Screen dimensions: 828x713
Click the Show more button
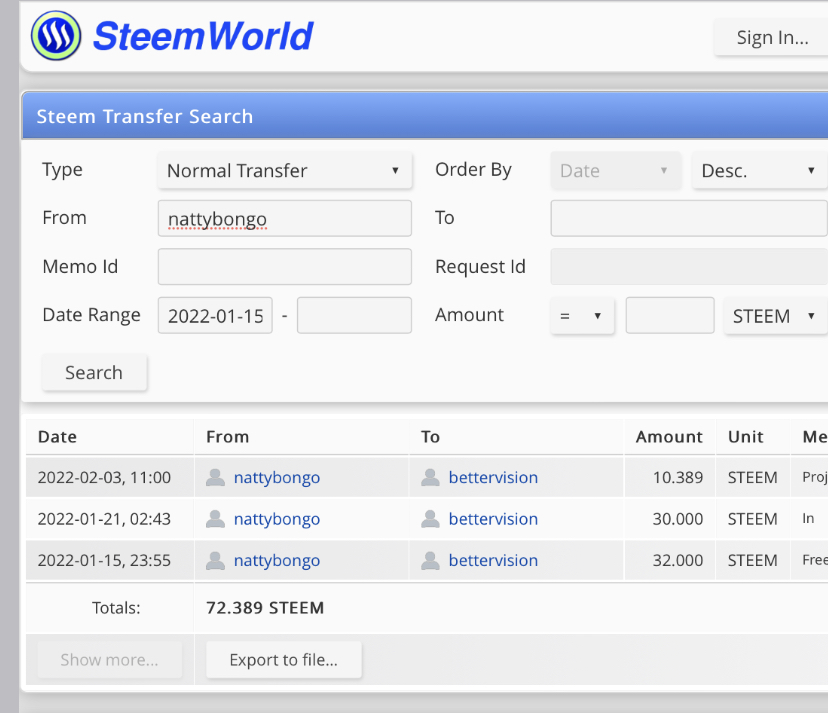110,660
